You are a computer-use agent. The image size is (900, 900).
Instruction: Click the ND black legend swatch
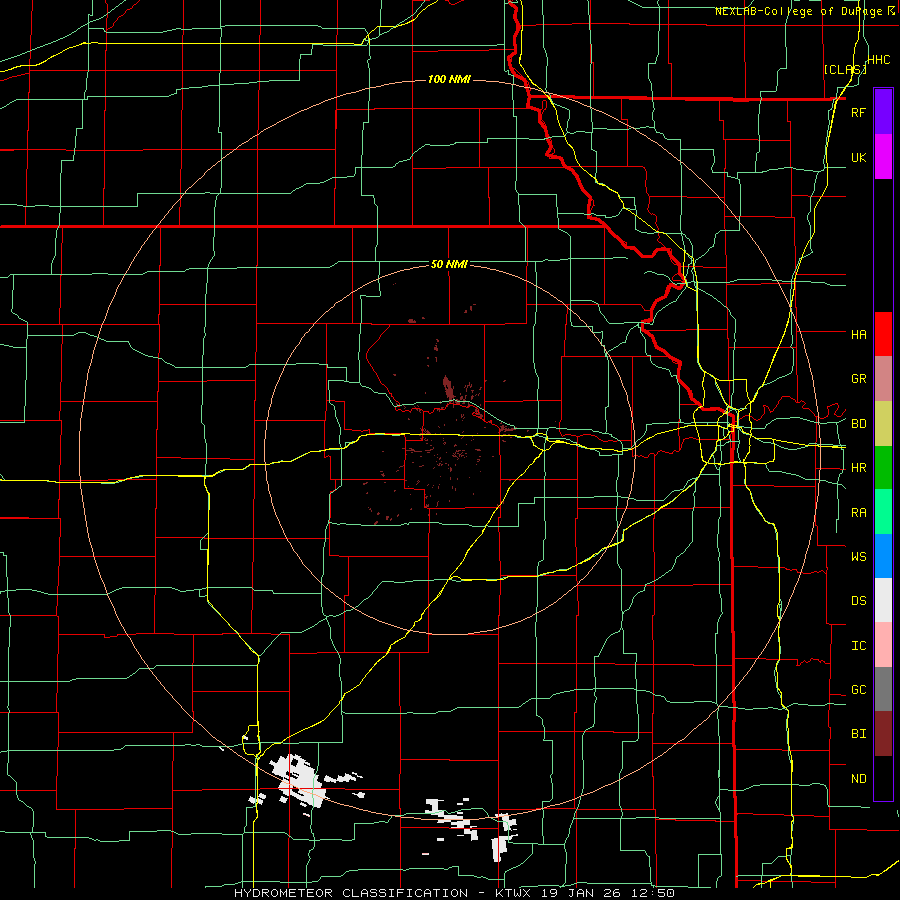coord(883,778)
